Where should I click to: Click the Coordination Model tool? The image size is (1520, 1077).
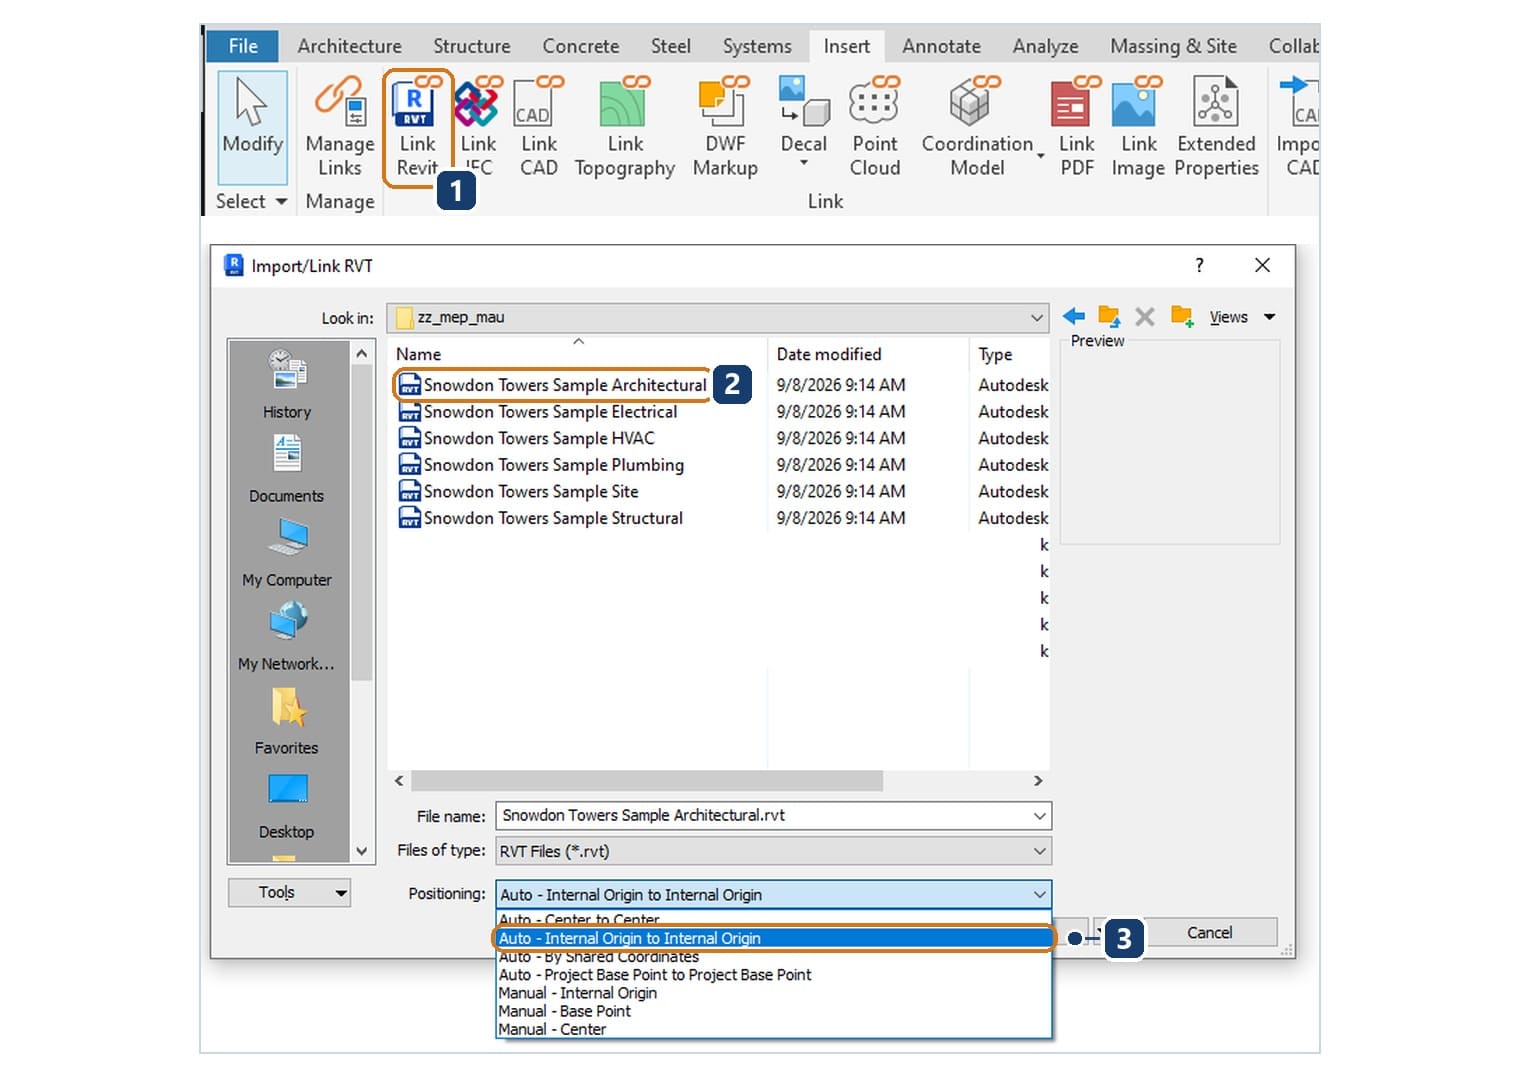(x=977, y=127)
